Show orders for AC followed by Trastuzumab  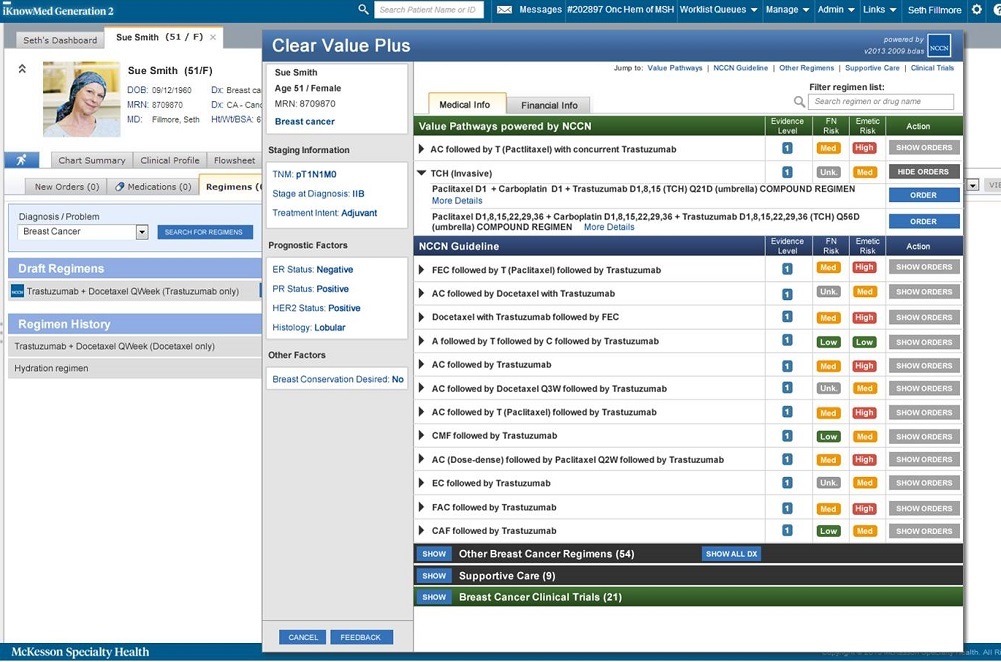(x=924, y=366)
